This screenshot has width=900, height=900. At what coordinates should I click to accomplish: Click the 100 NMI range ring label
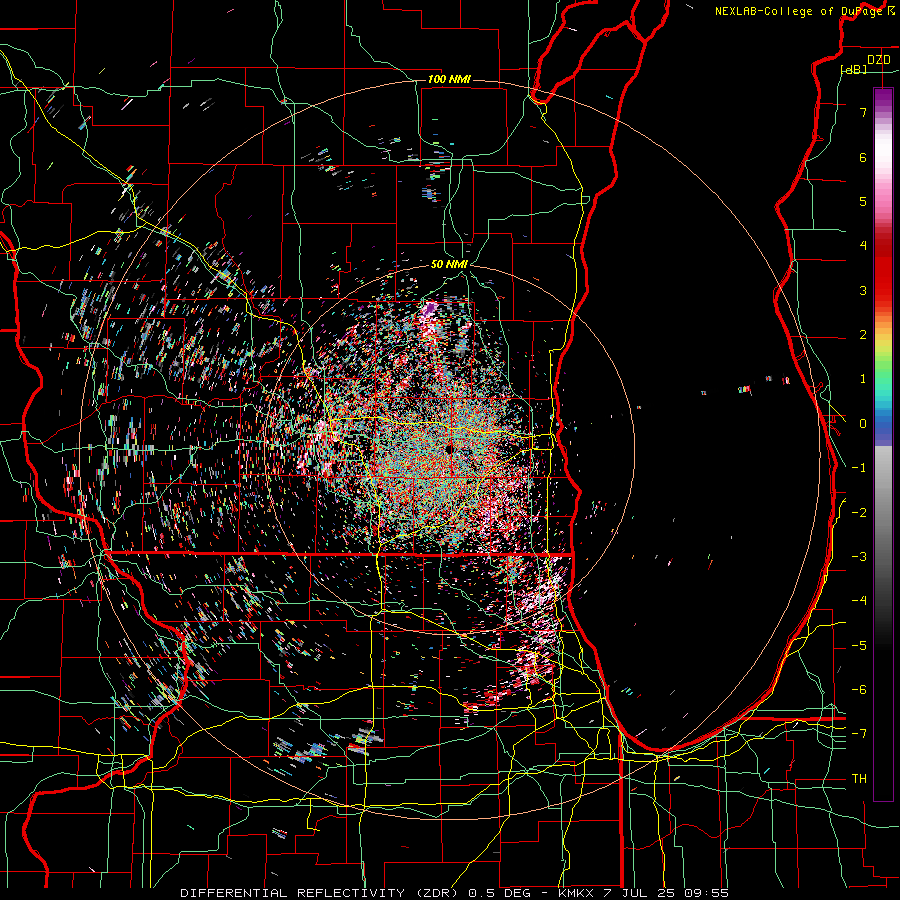449,79
